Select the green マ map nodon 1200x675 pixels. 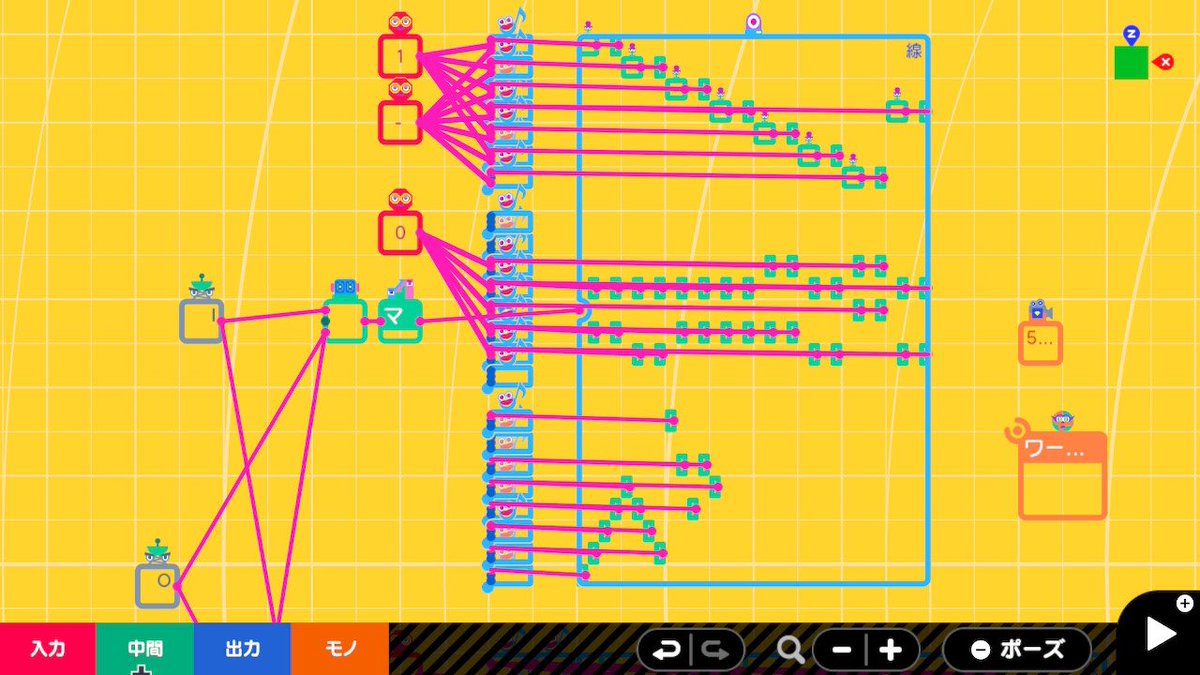click(400, 321)
